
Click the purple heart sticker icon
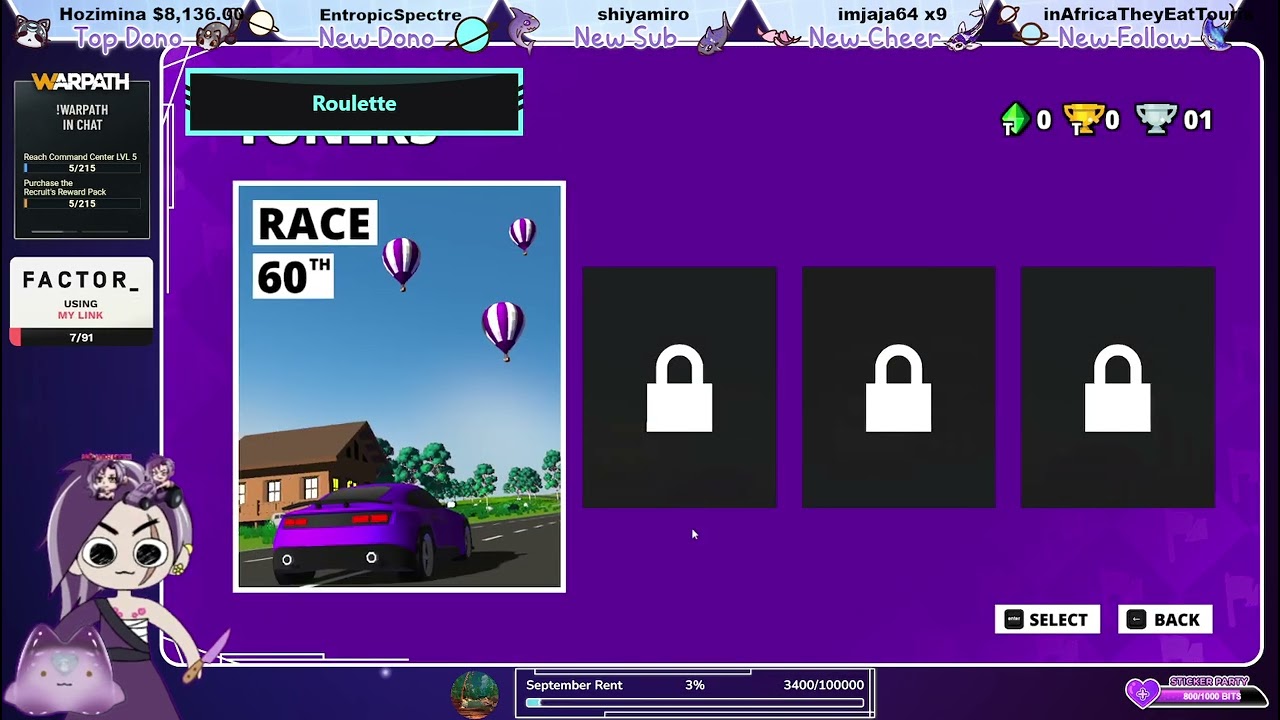point(1142,693)
